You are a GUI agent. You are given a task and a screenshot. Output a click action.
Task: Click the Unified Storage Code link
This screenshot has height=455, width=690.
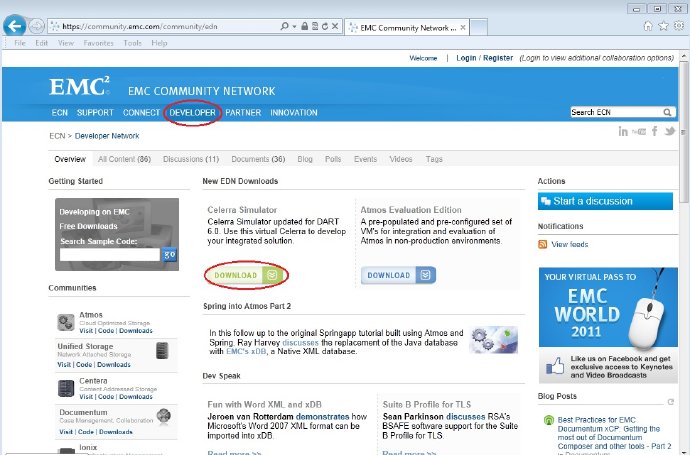pos(84,365)
